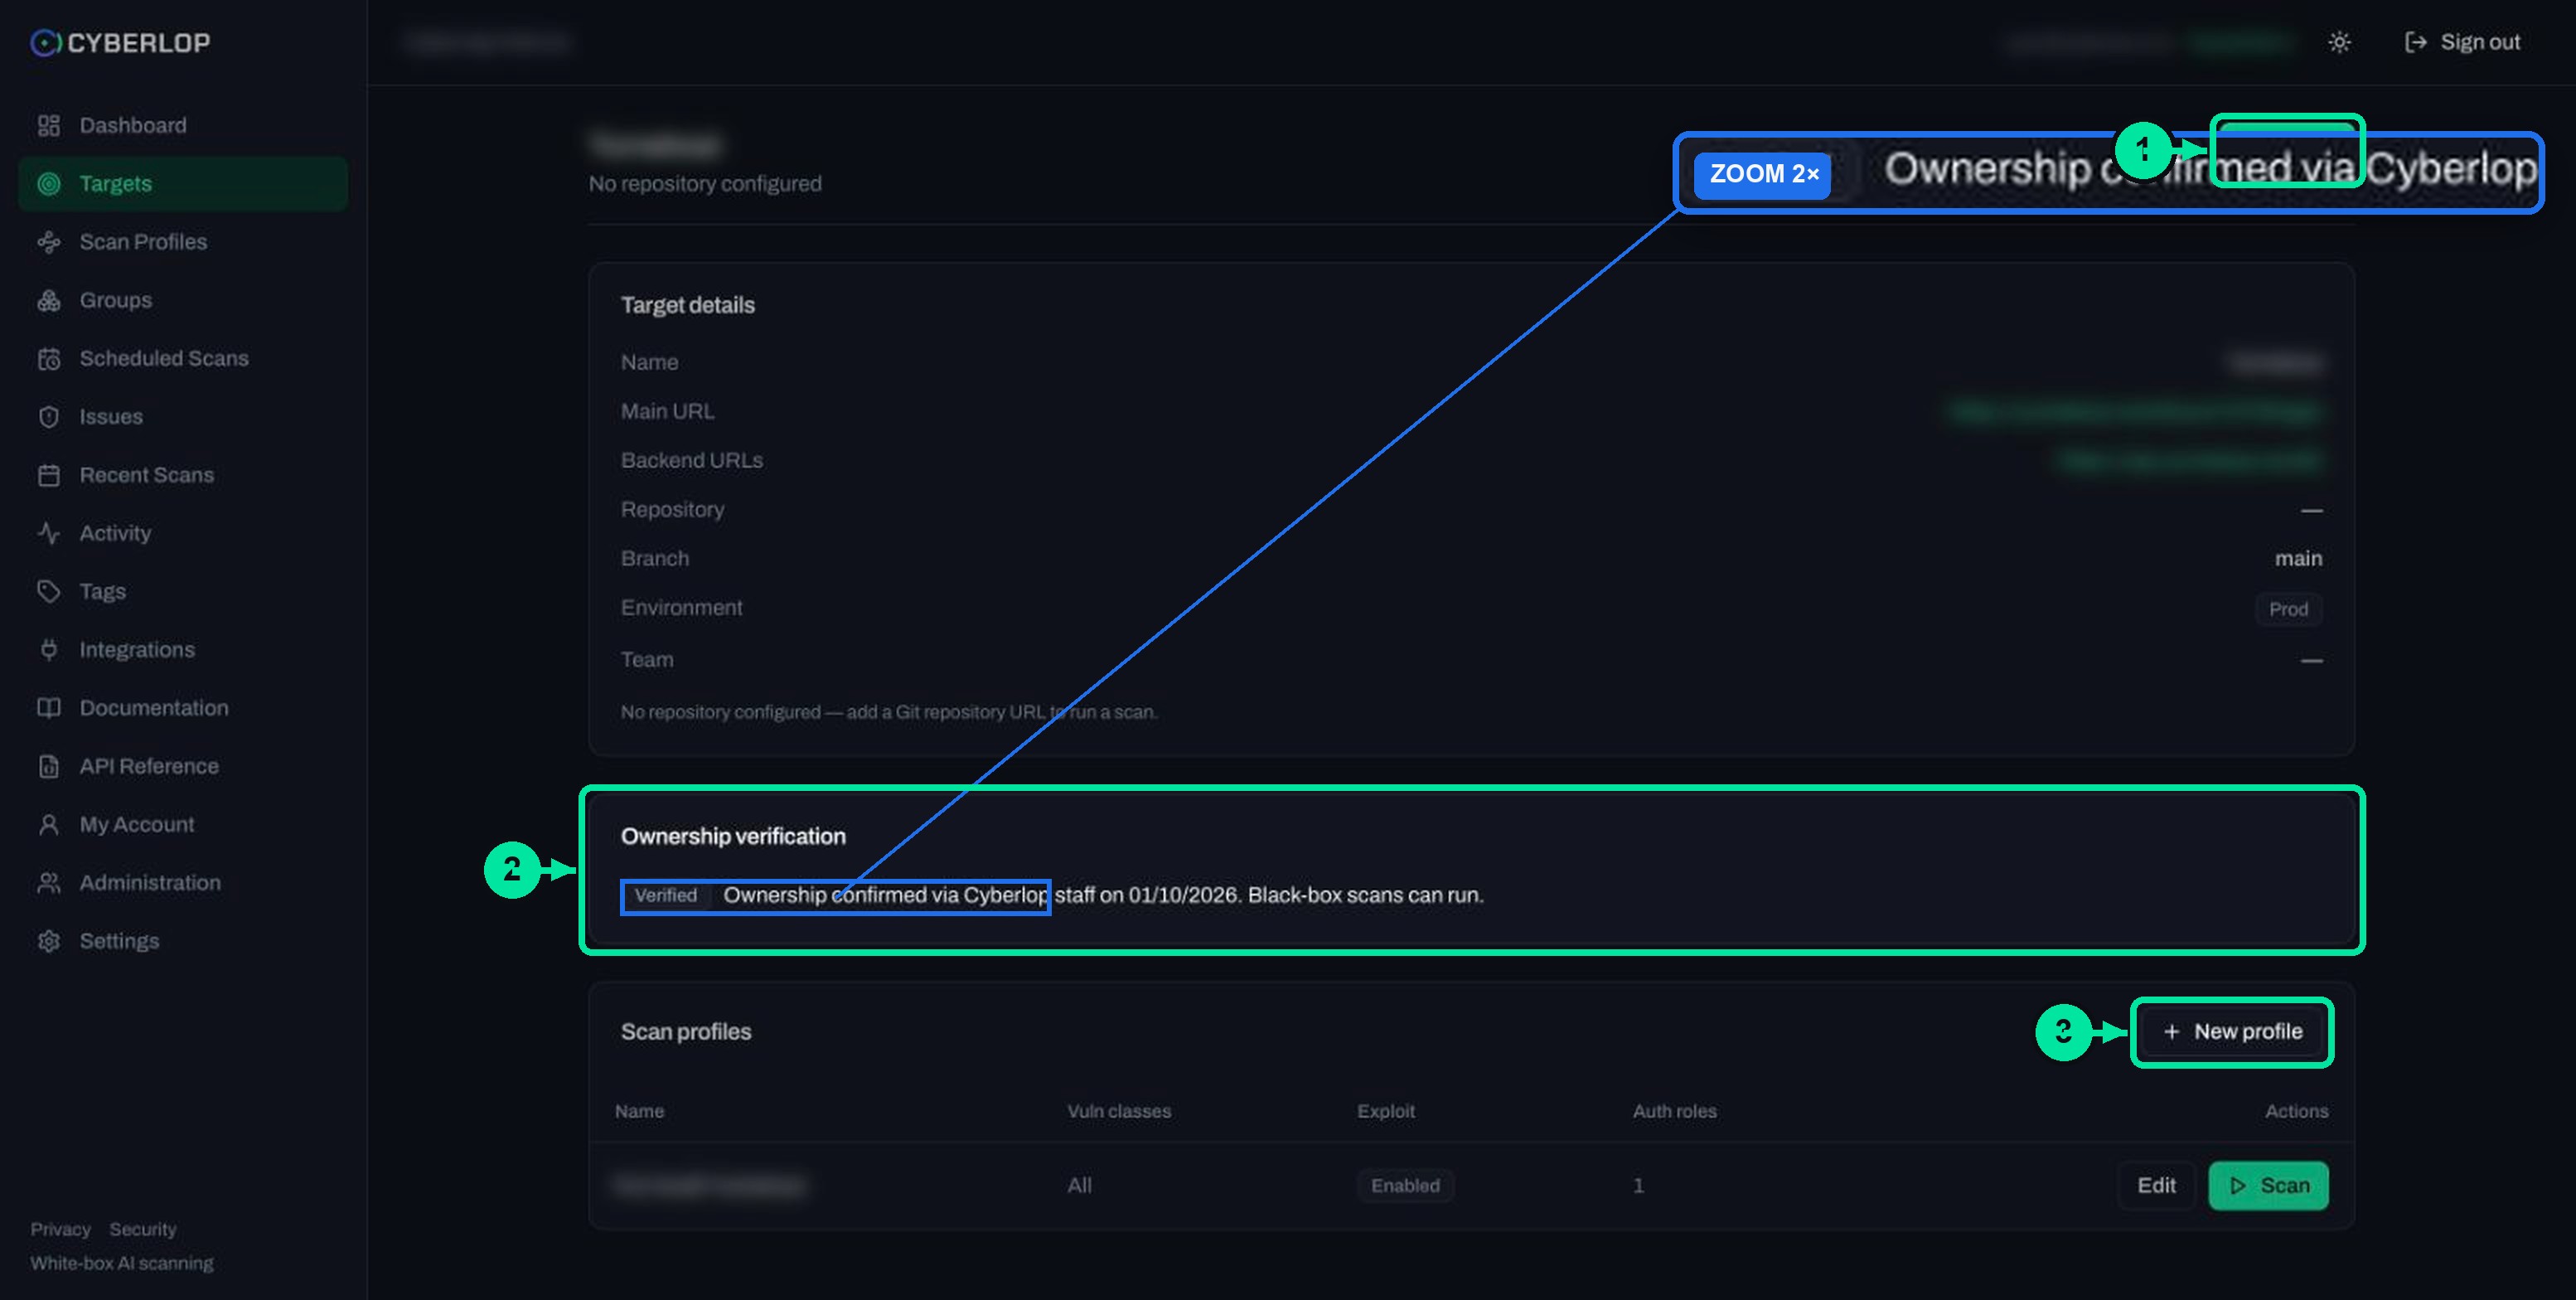Click the 'Target details' heading
This screenshot has width=2576, height=1300.
[688, 305]
